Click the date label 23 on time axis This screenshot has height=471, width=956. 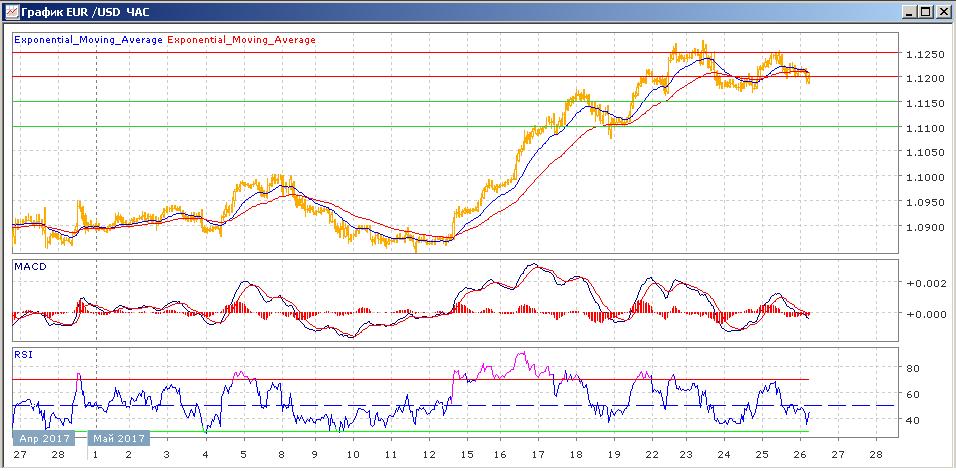(686, 455)
